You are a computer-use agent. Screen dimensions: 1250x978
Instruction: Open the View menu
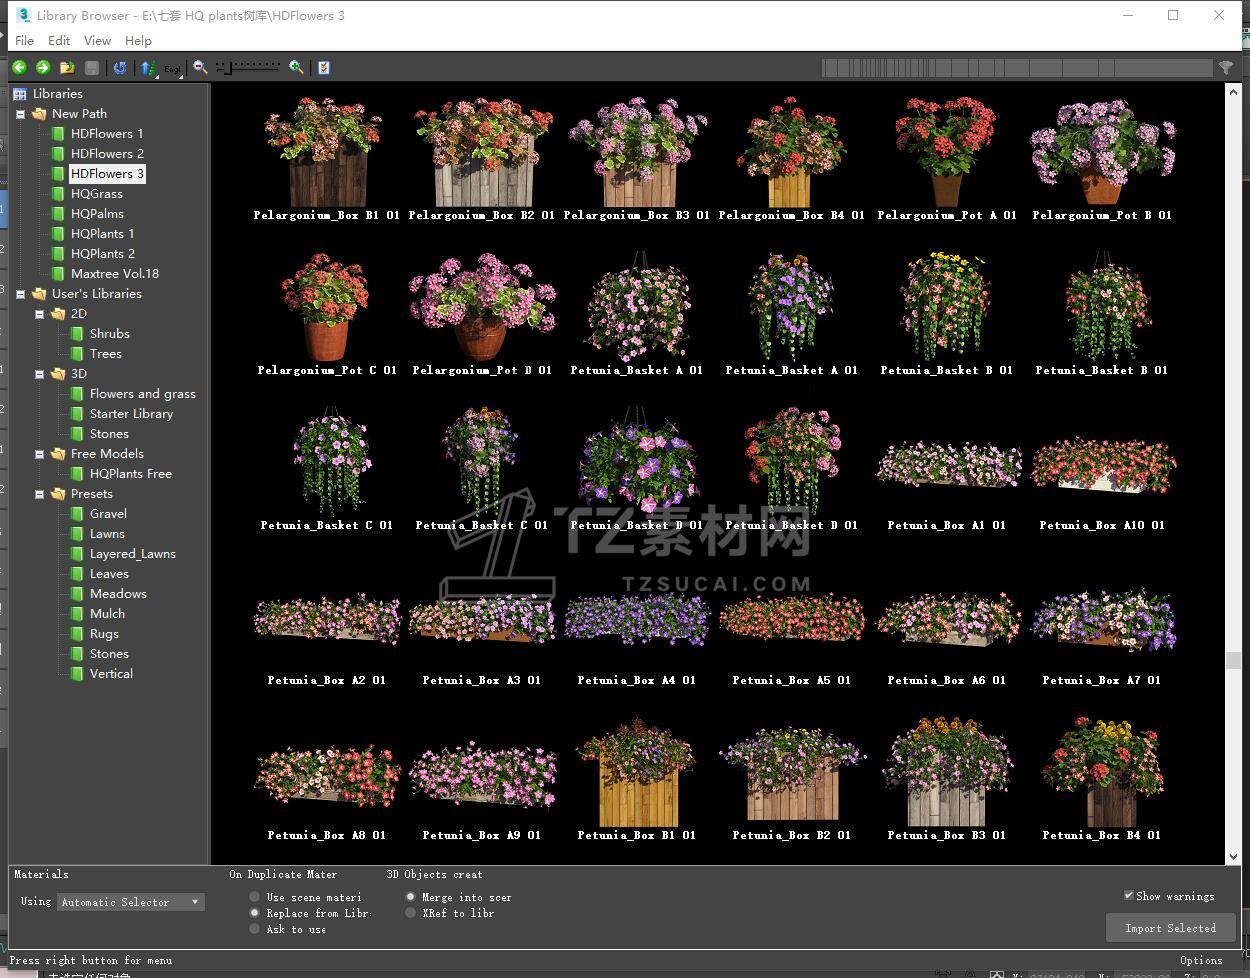tap(97, 40)
